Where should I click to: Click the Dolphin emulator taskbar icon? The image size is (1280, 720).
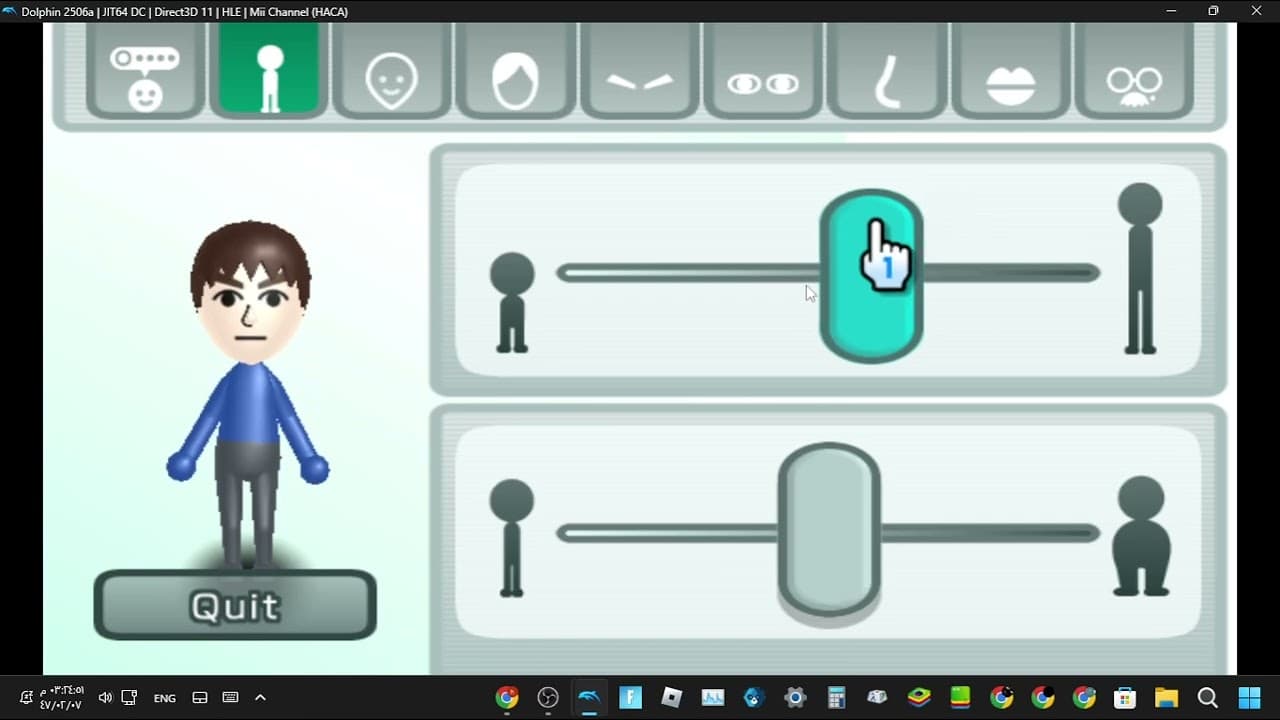point(589,698)
